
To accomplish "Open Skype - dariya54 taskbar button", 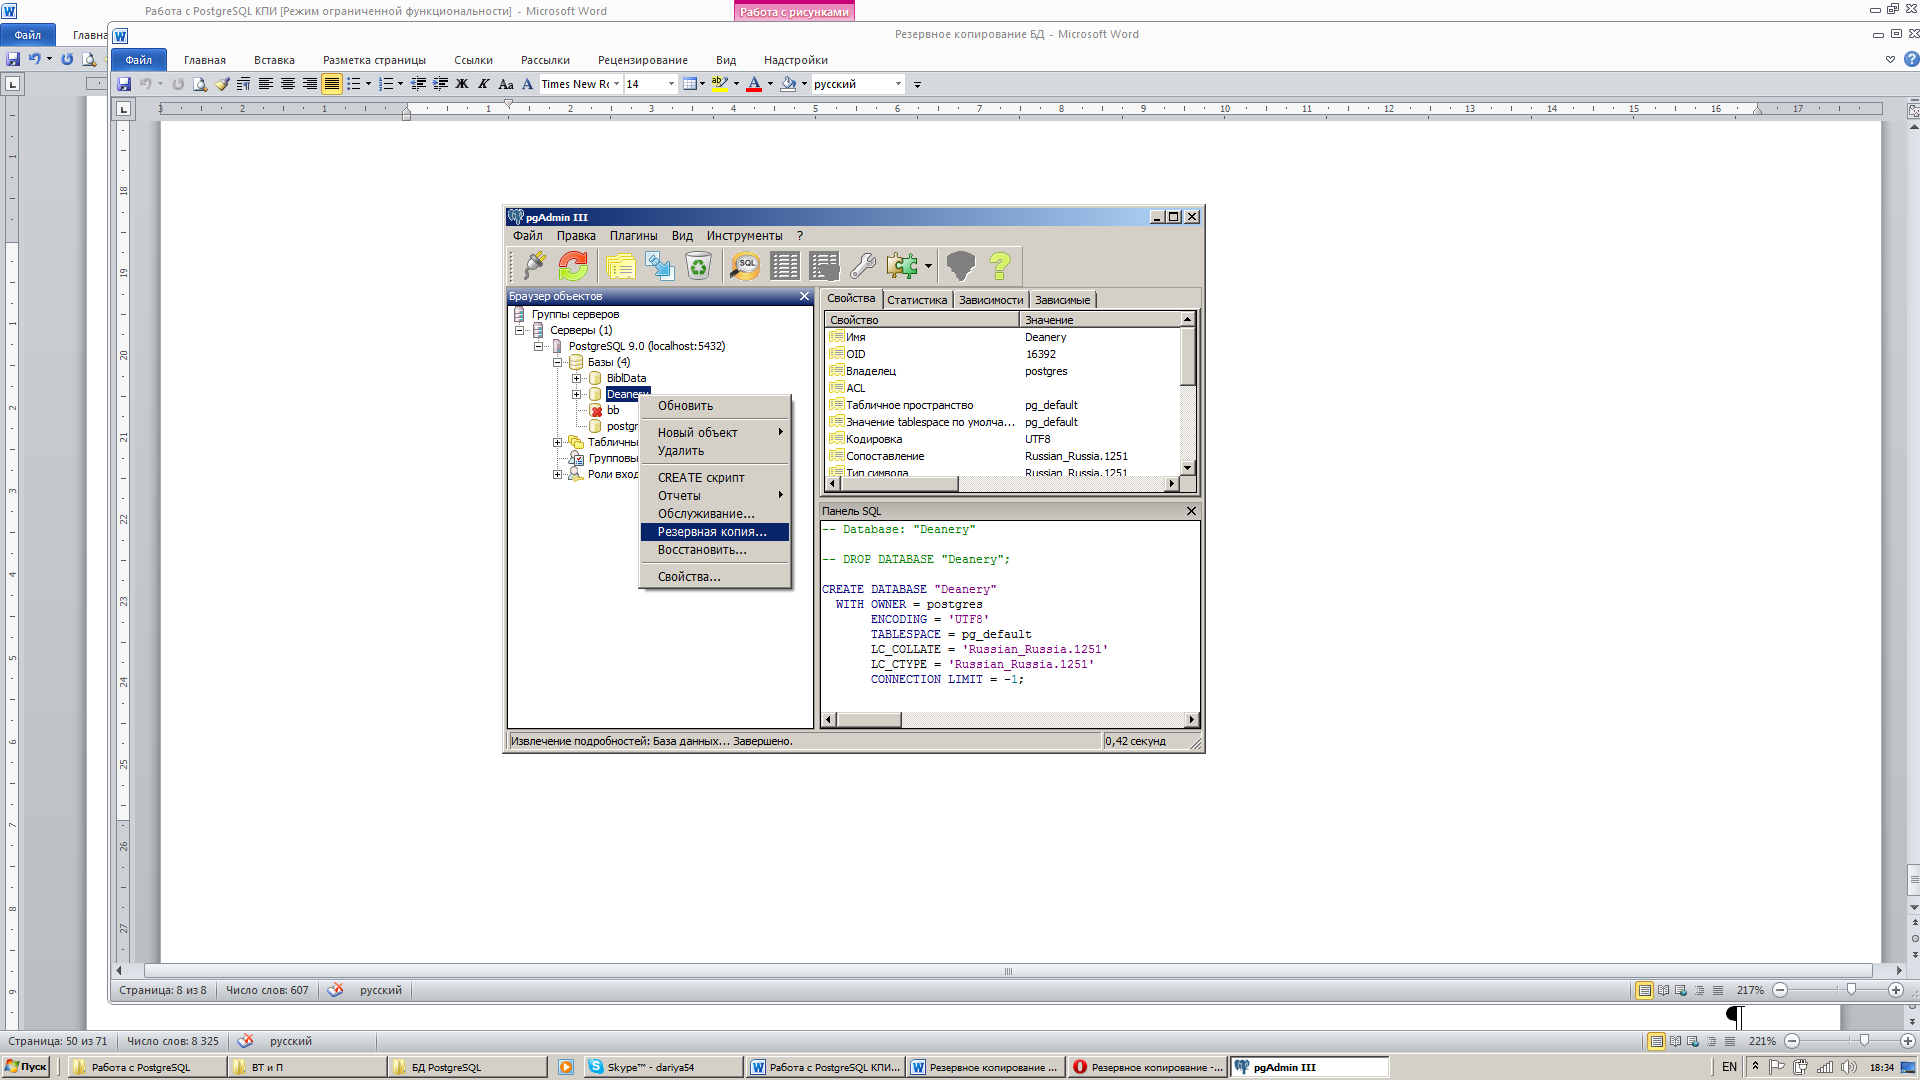I will pos(664,1067).
